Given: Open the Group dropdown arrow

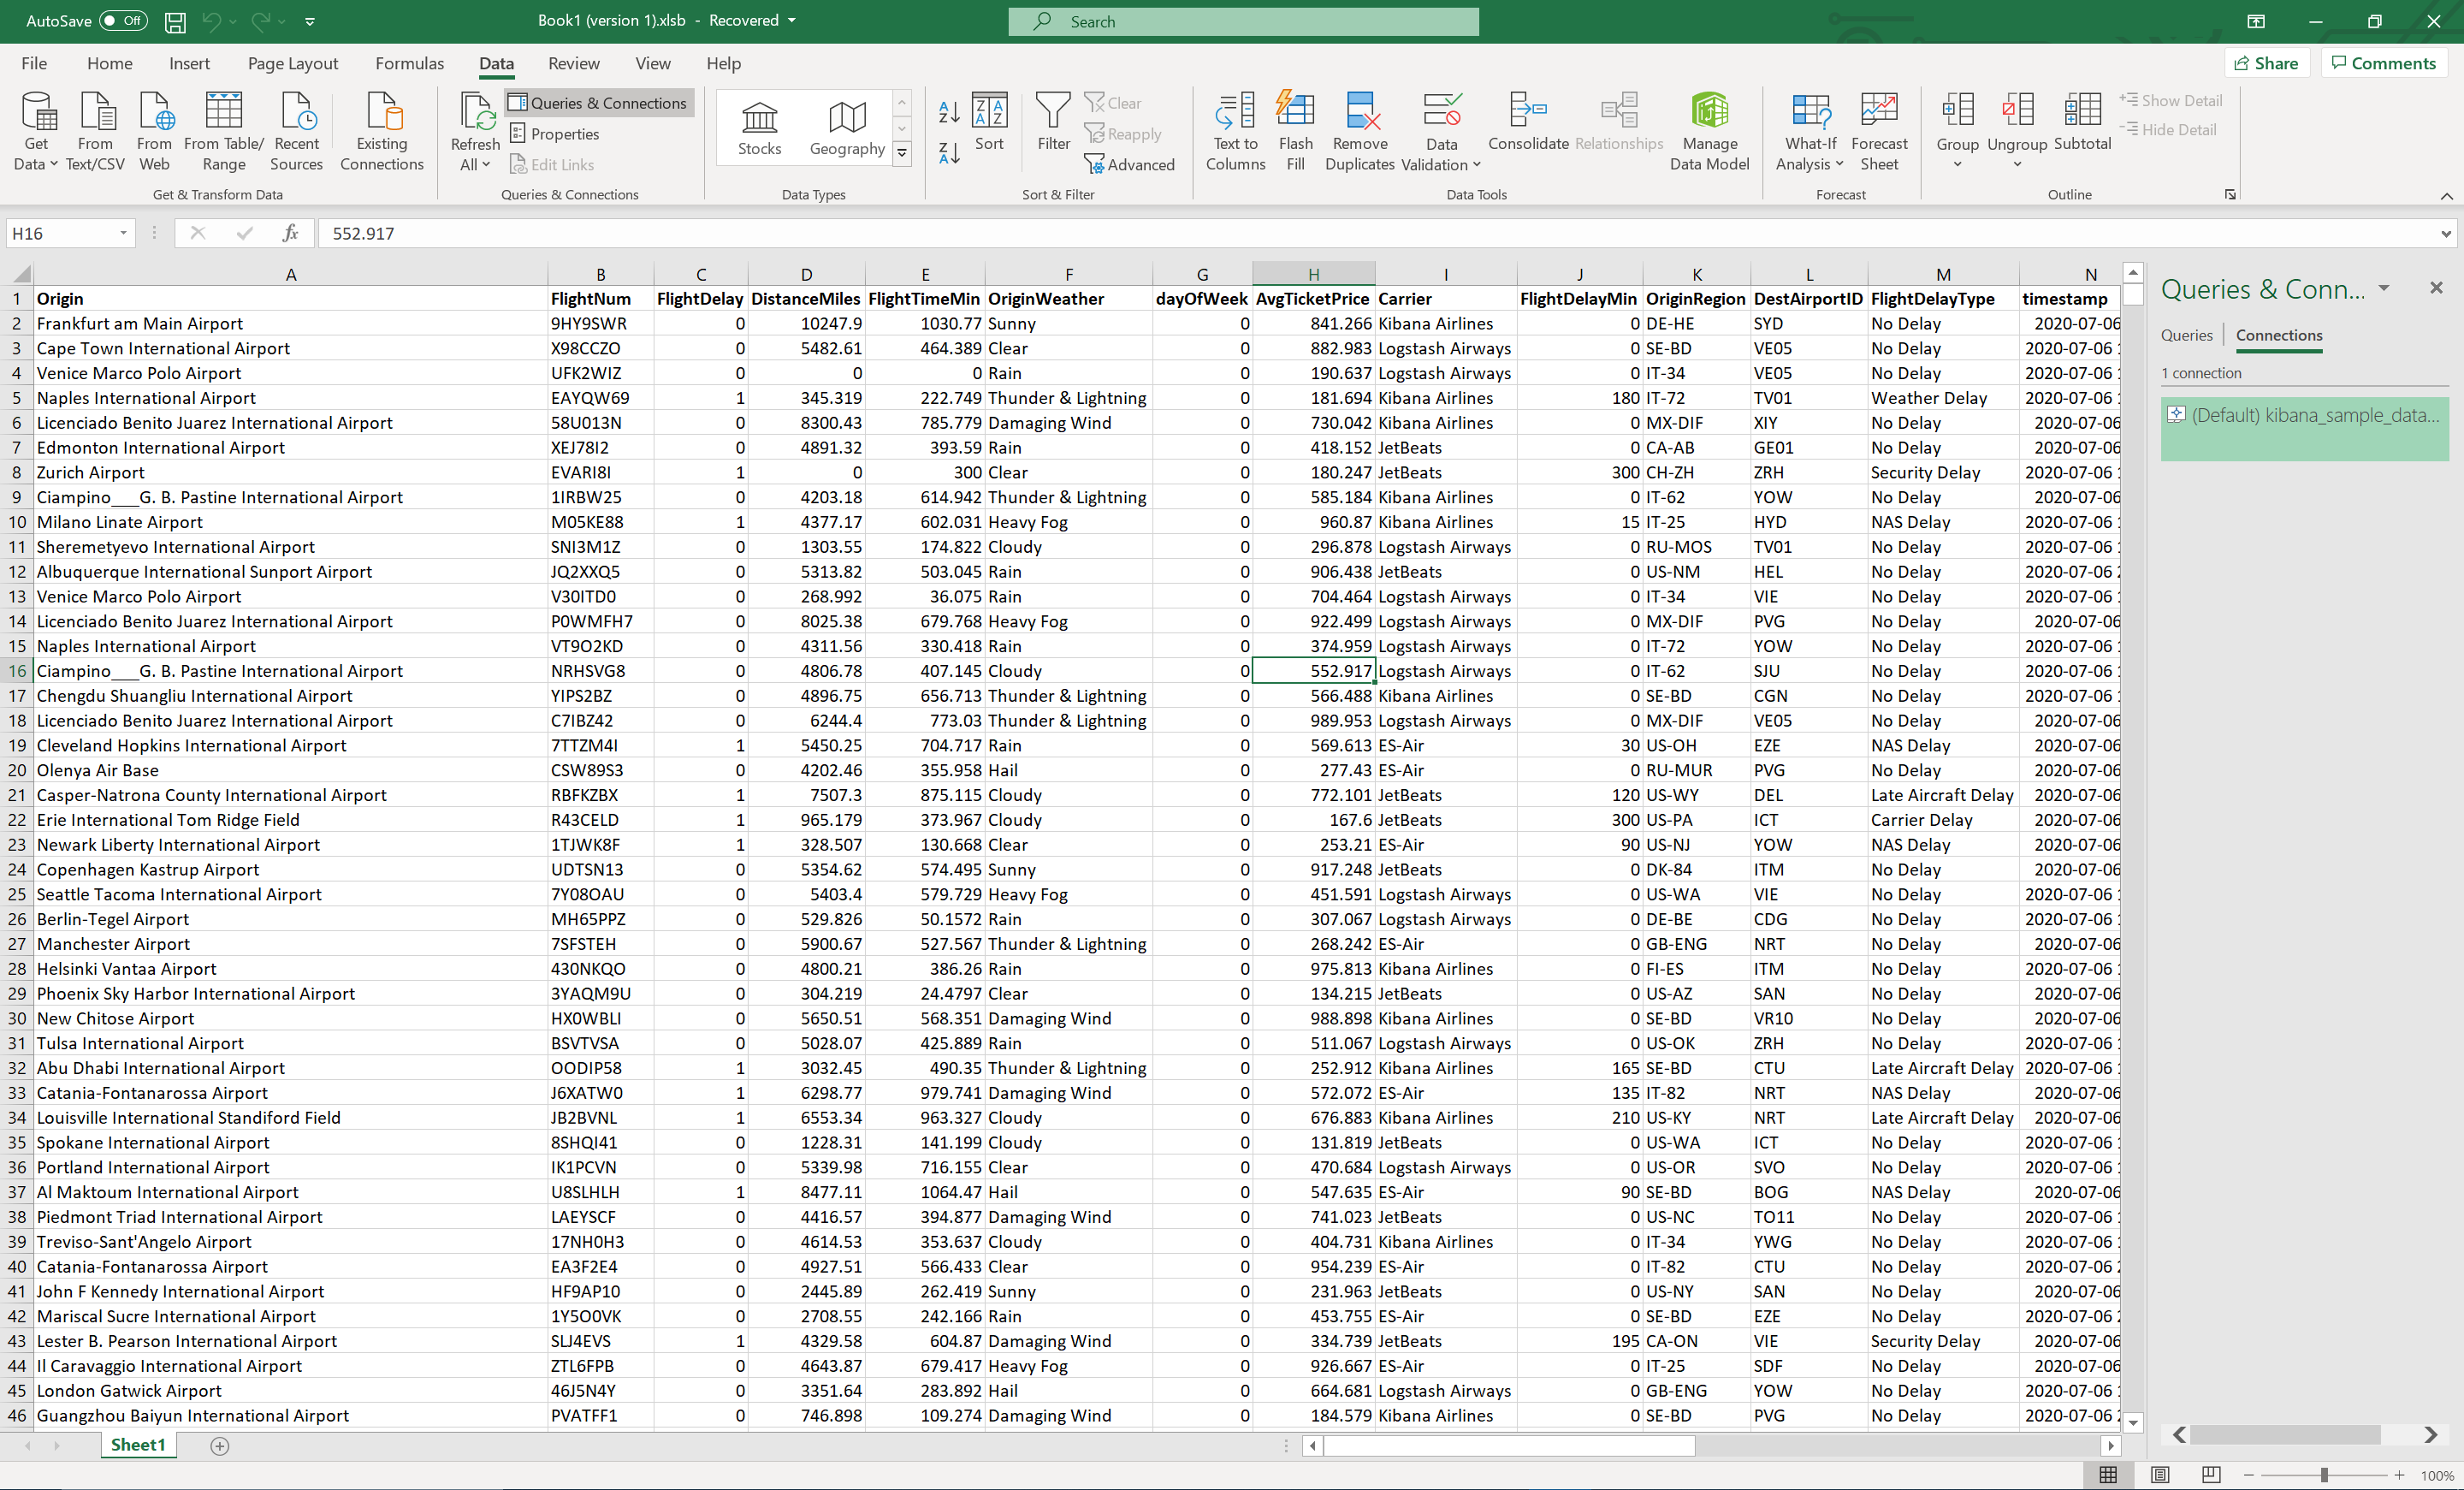Looking at the screenshot, I should pyautogui.click(x=1958, y=165).
